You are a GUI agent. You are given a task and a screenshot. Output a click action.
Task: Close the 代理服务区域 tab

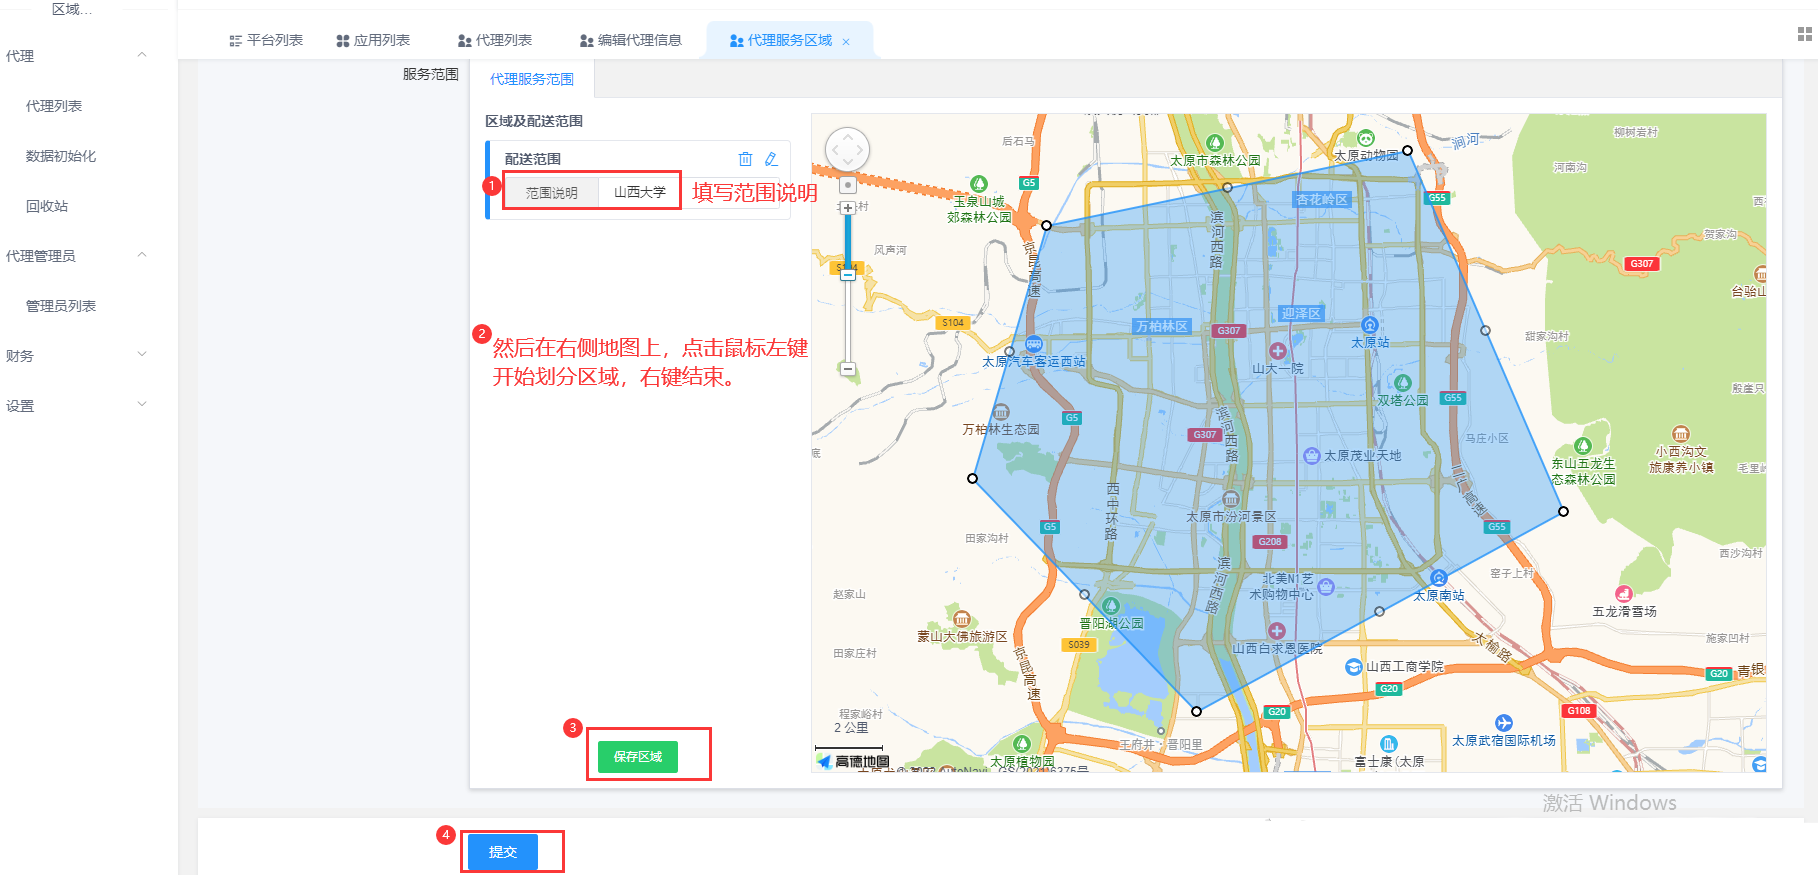(846, 41)
